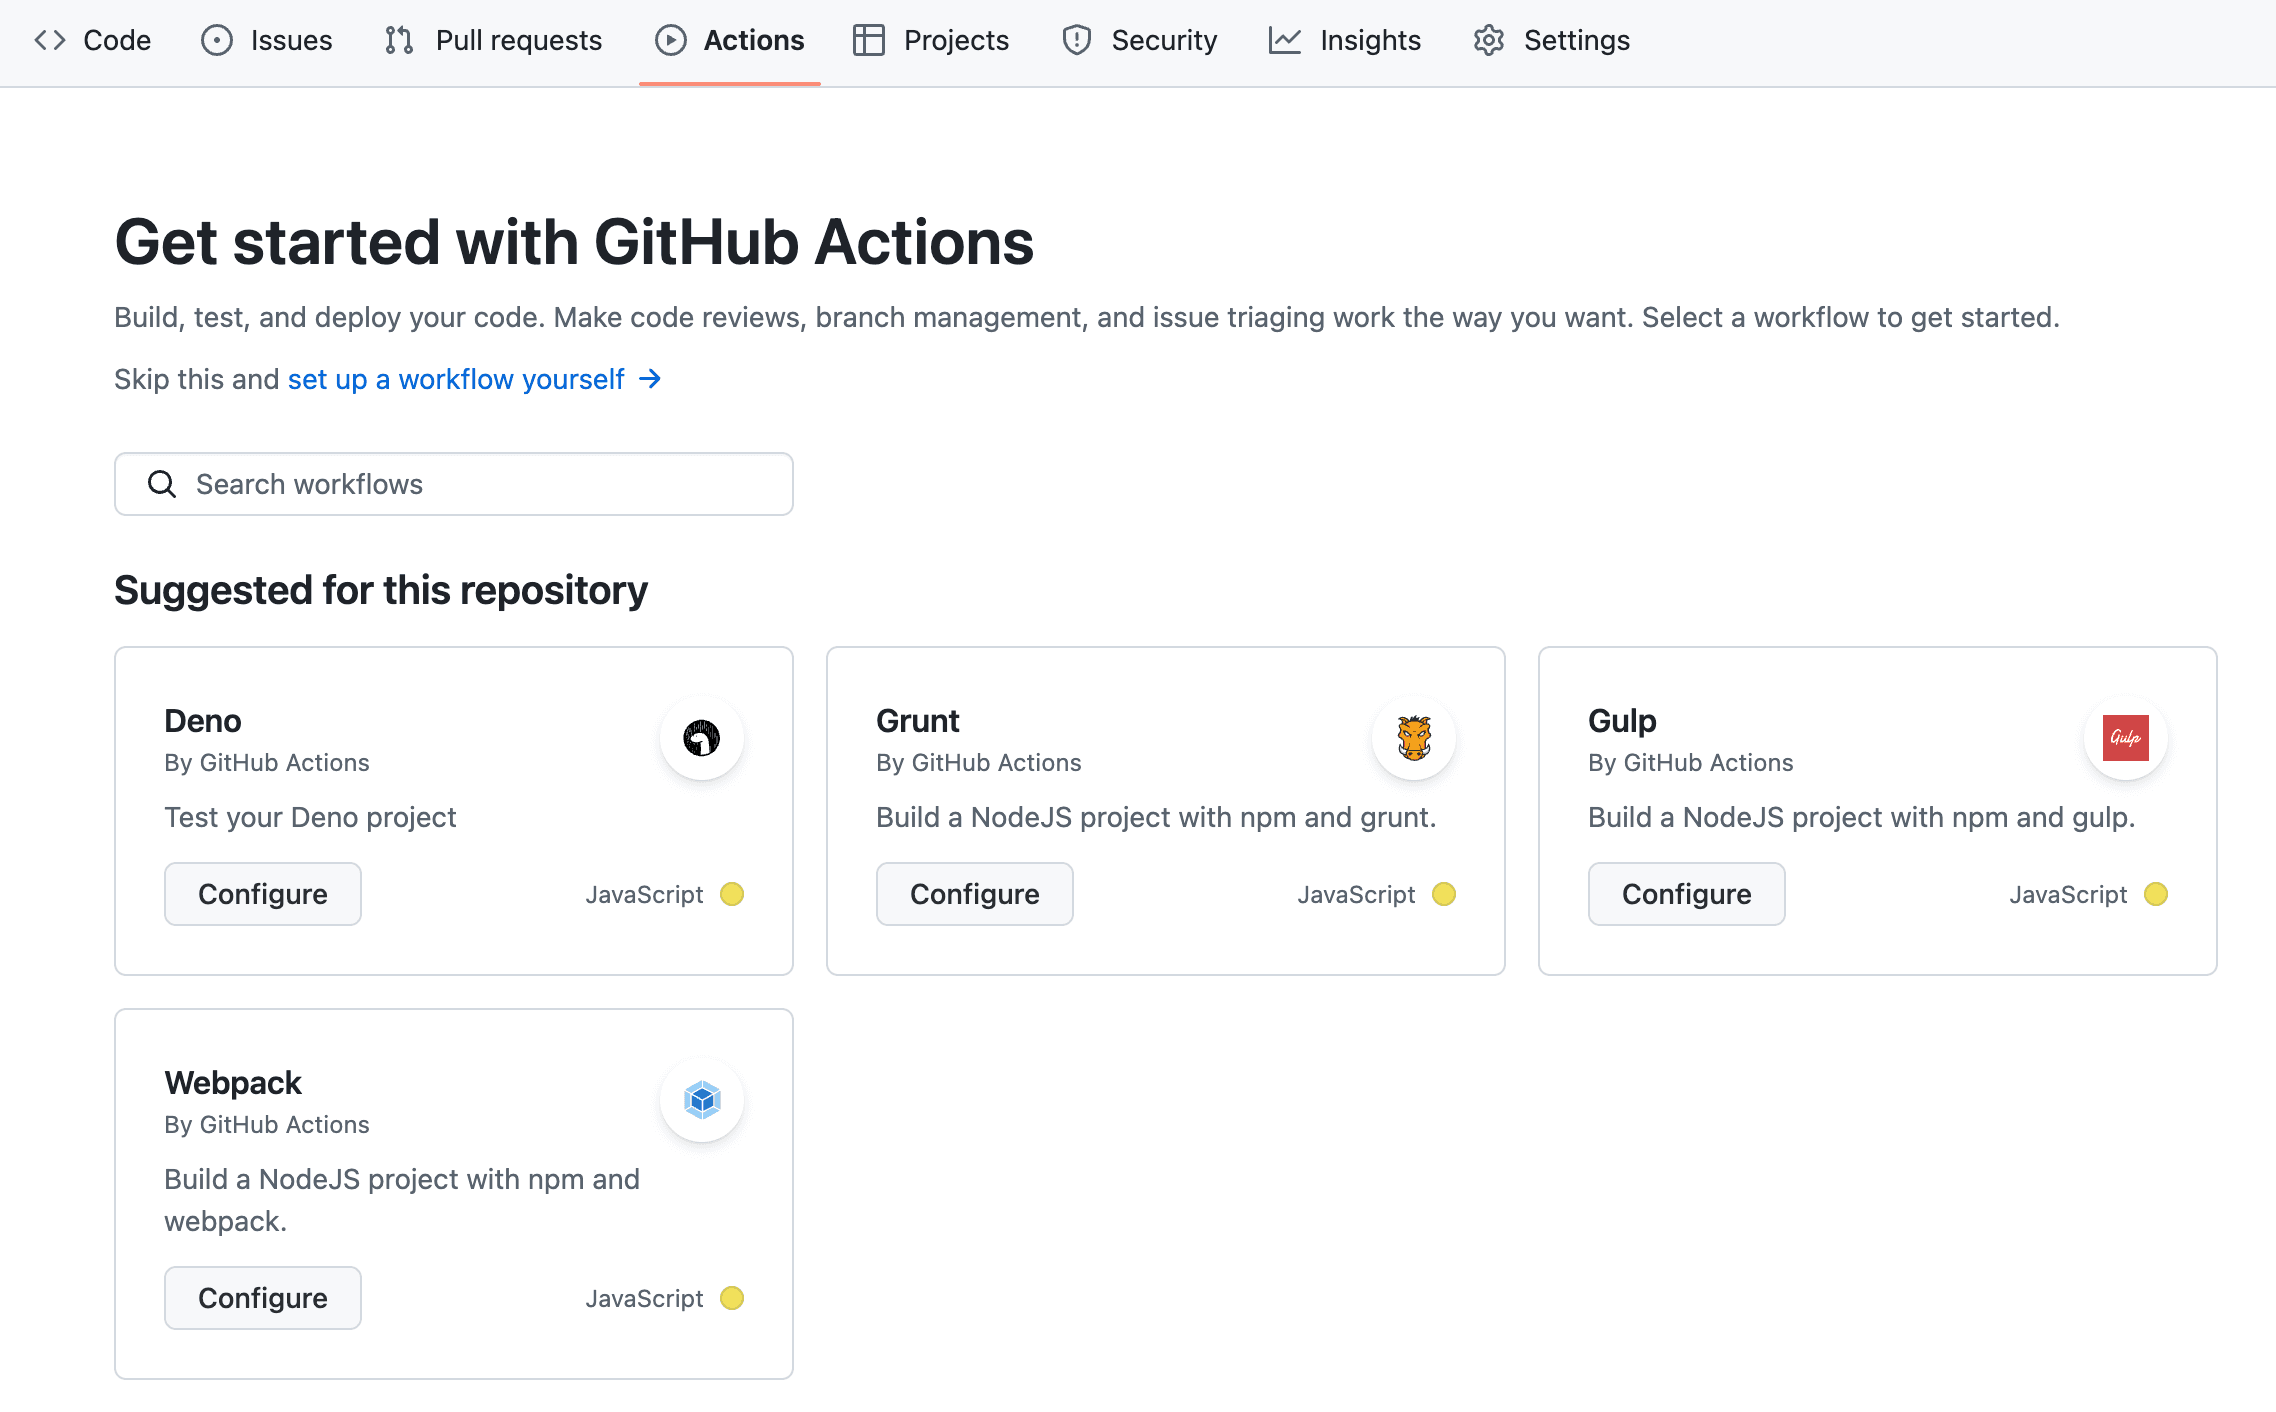Click the Deno logo icon
The width and height of the screenshot is (2276, 1412).
701,738
